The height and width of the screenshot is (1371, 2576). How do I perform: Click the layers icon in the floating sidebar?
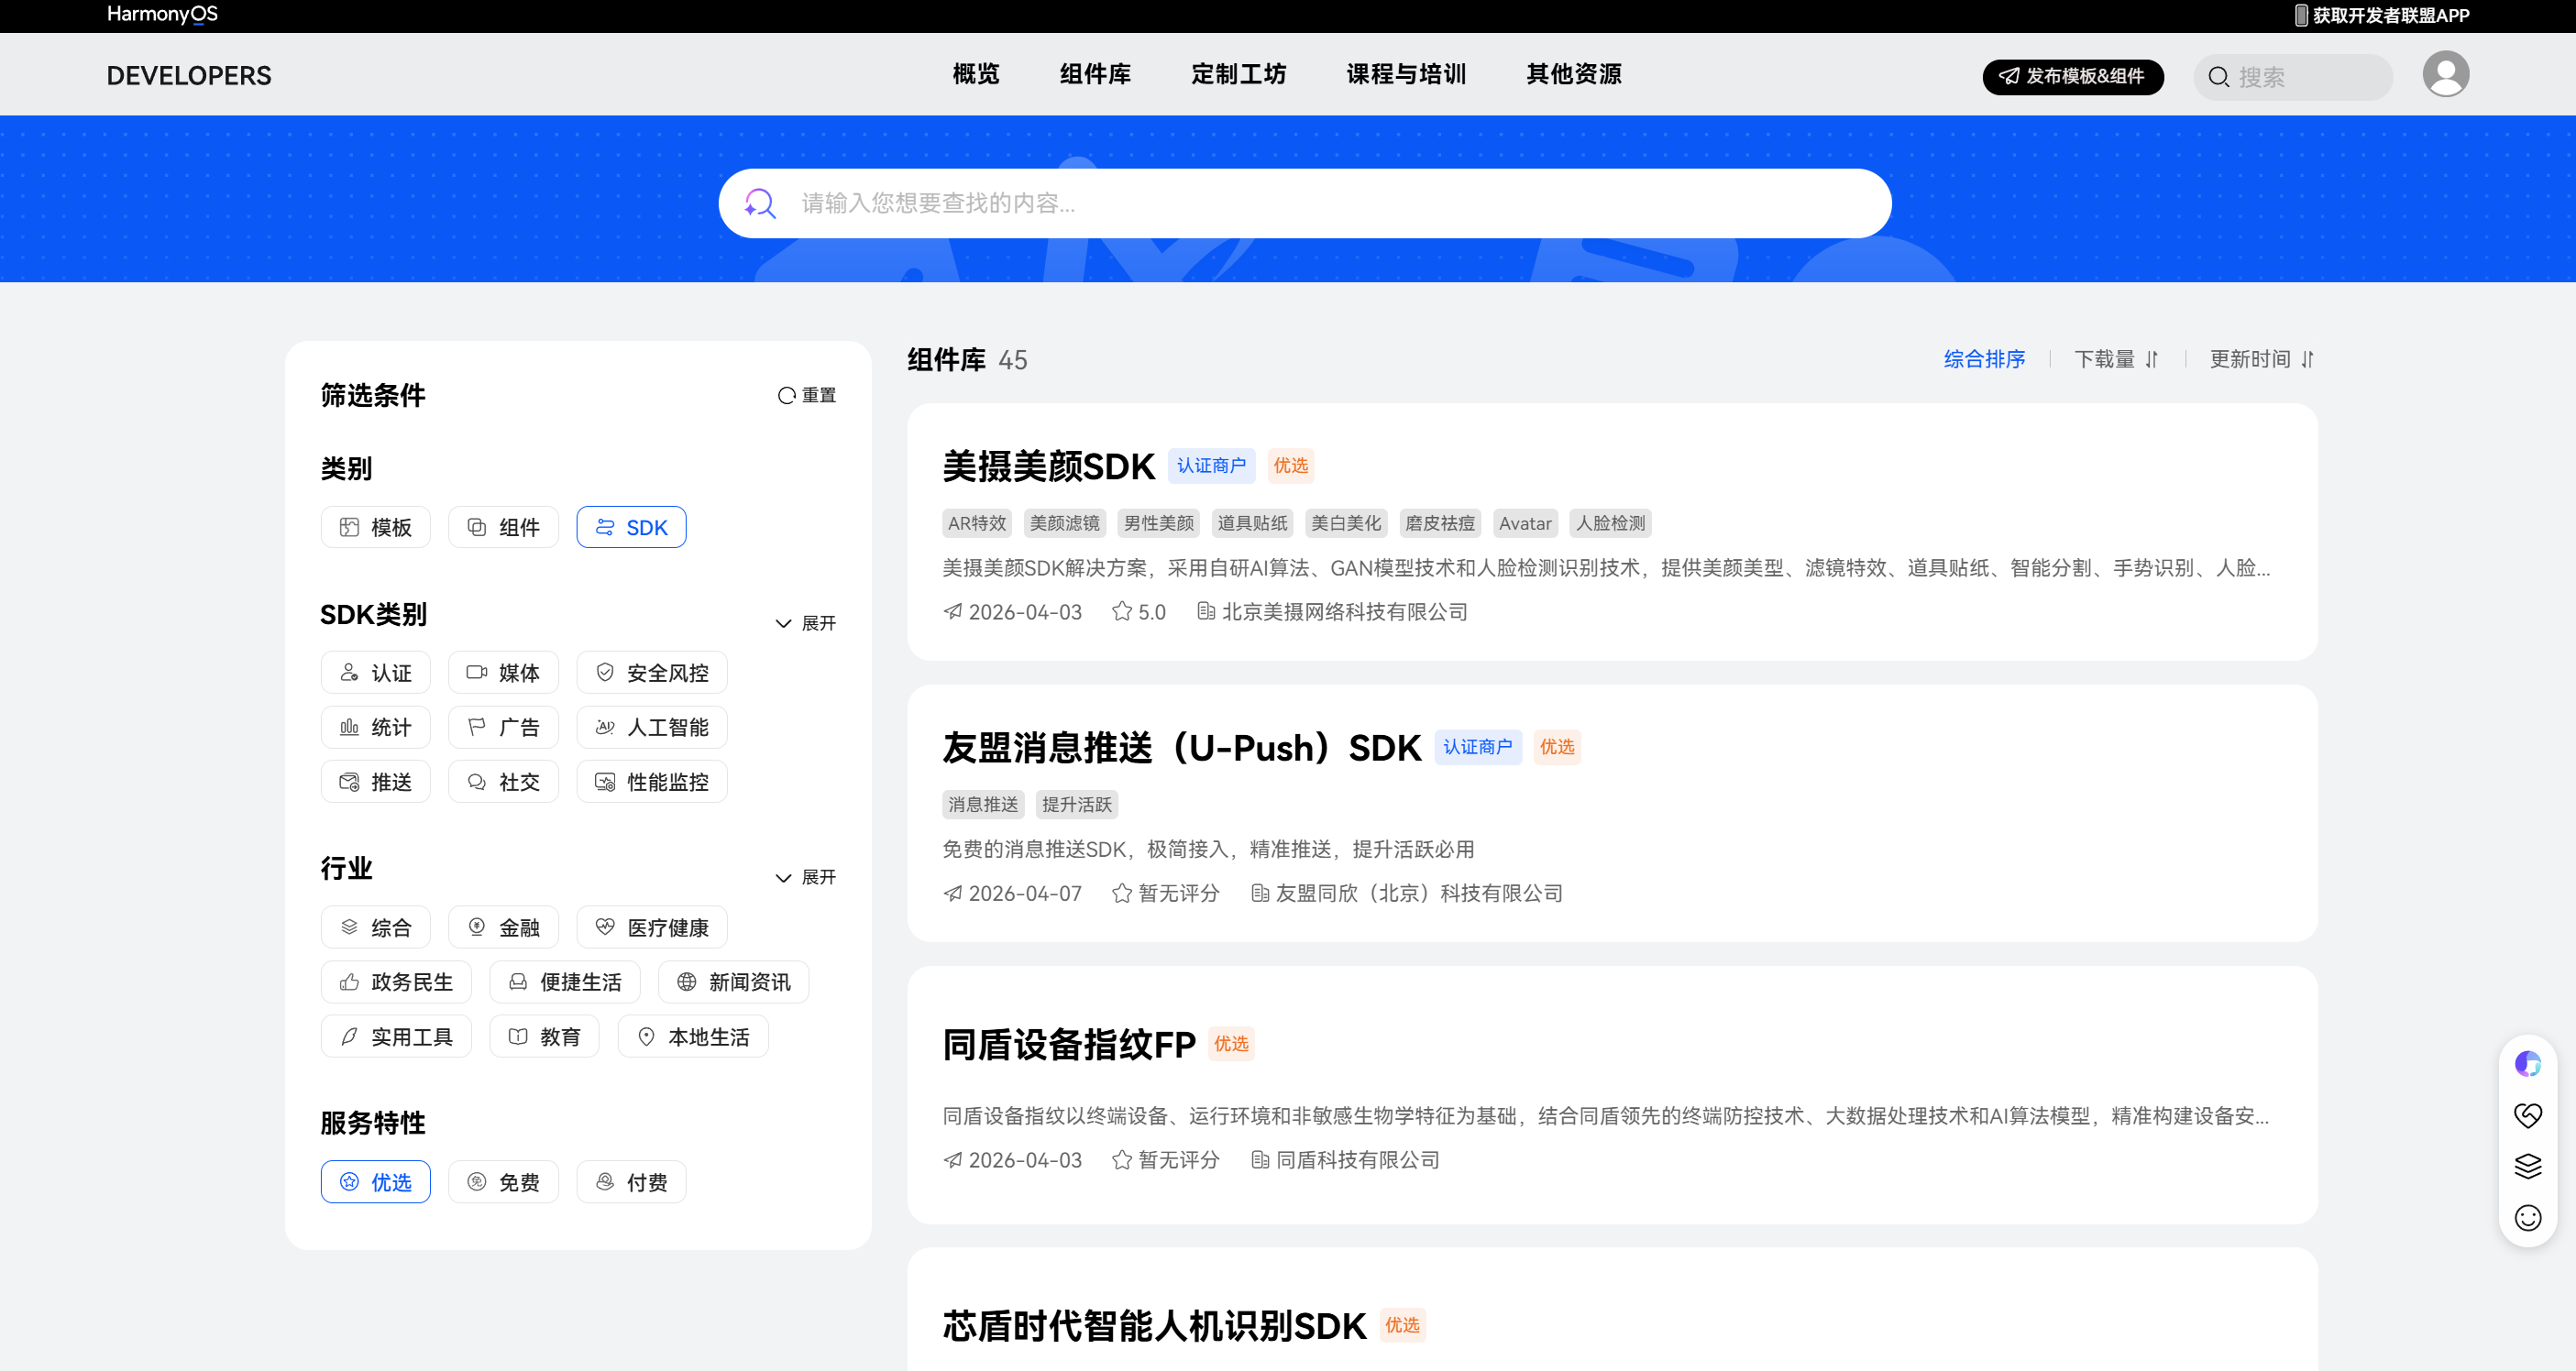click(2529, 1166)
